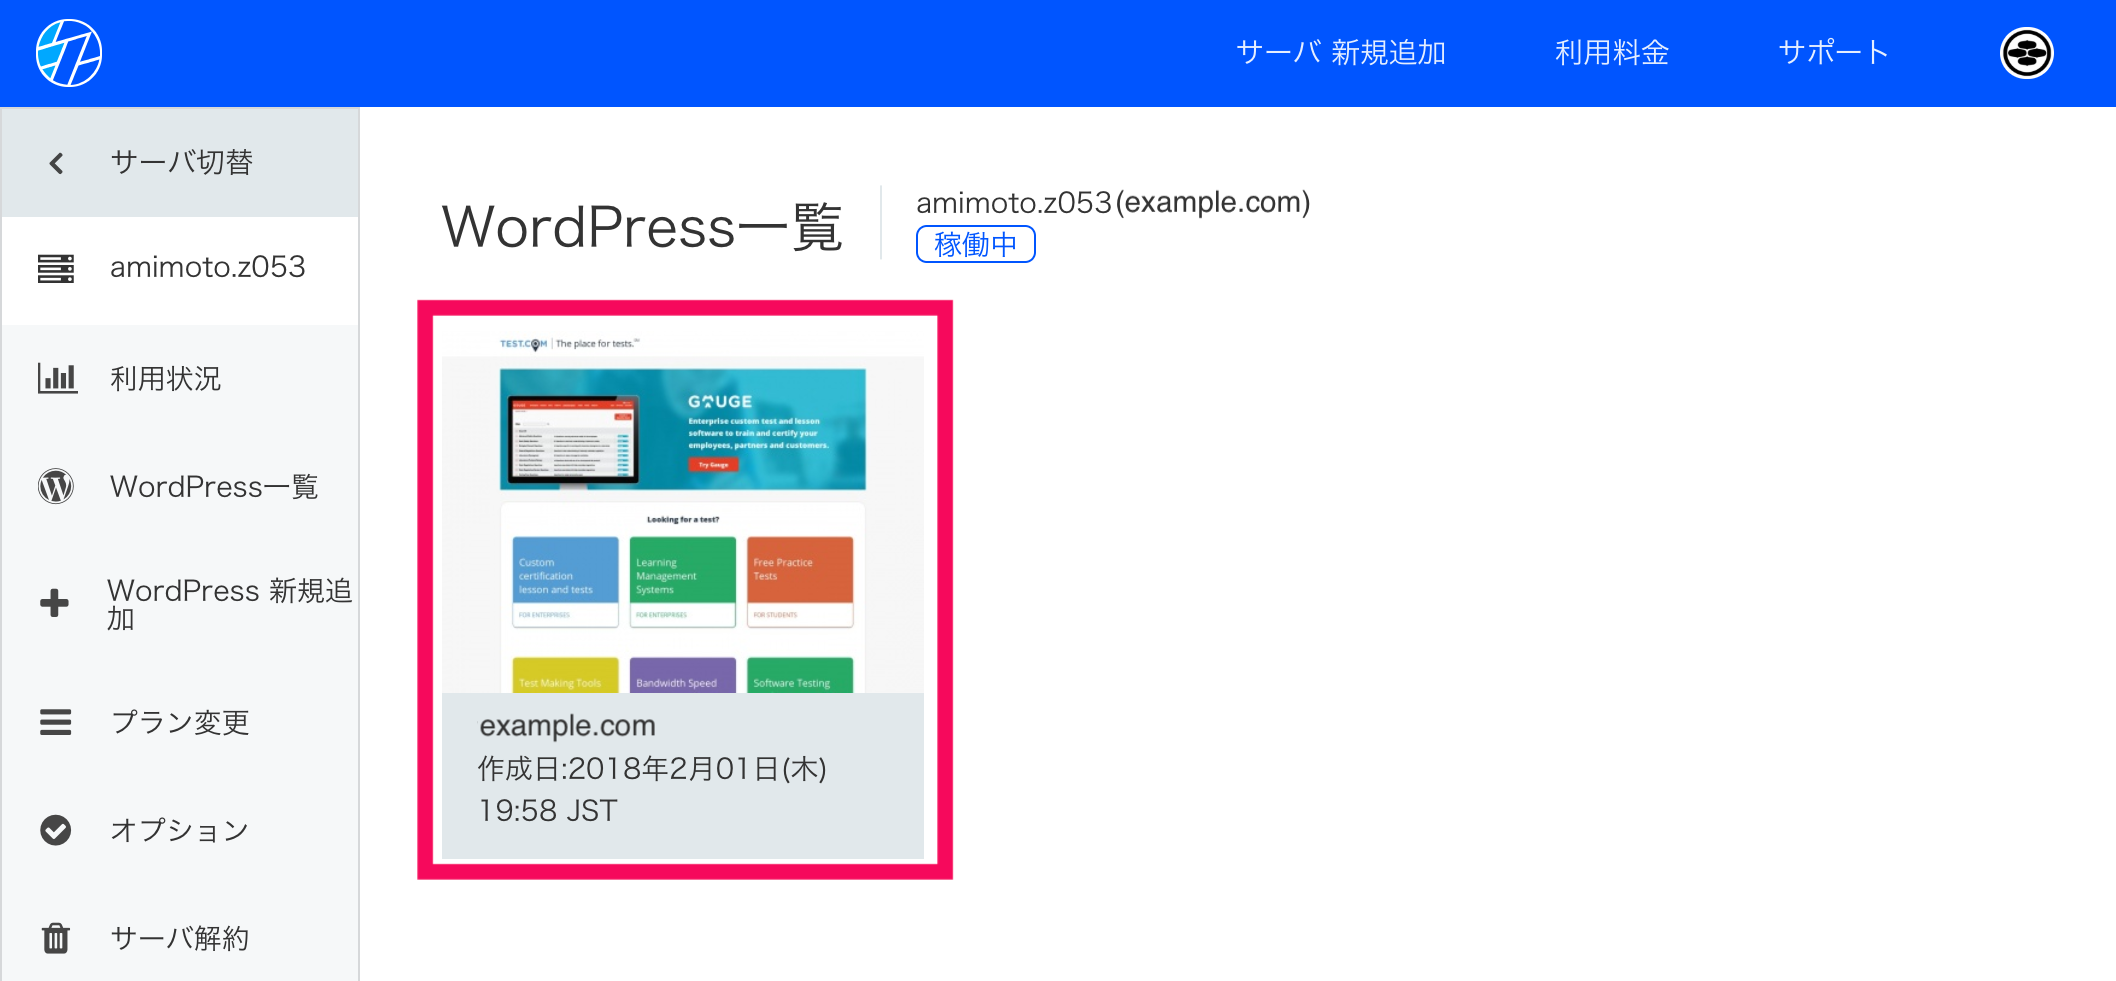
Task: Click the 稼働中 status badge
Action: [x=976, y=244]
